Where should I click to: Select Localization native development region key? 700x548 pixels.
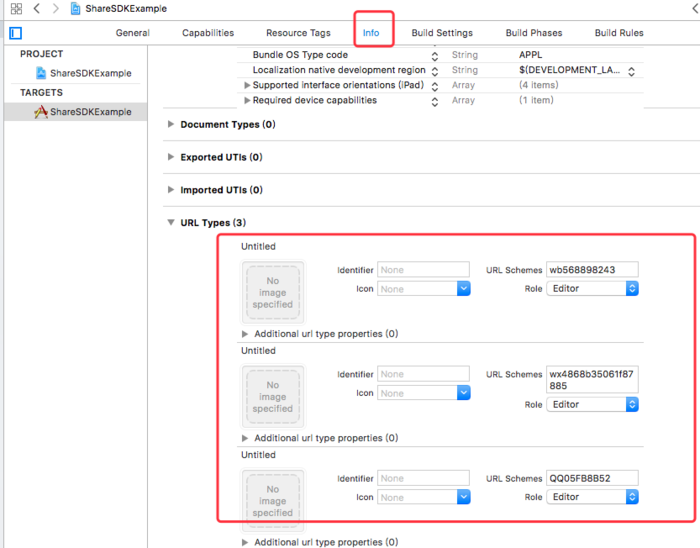pos(339,70)
